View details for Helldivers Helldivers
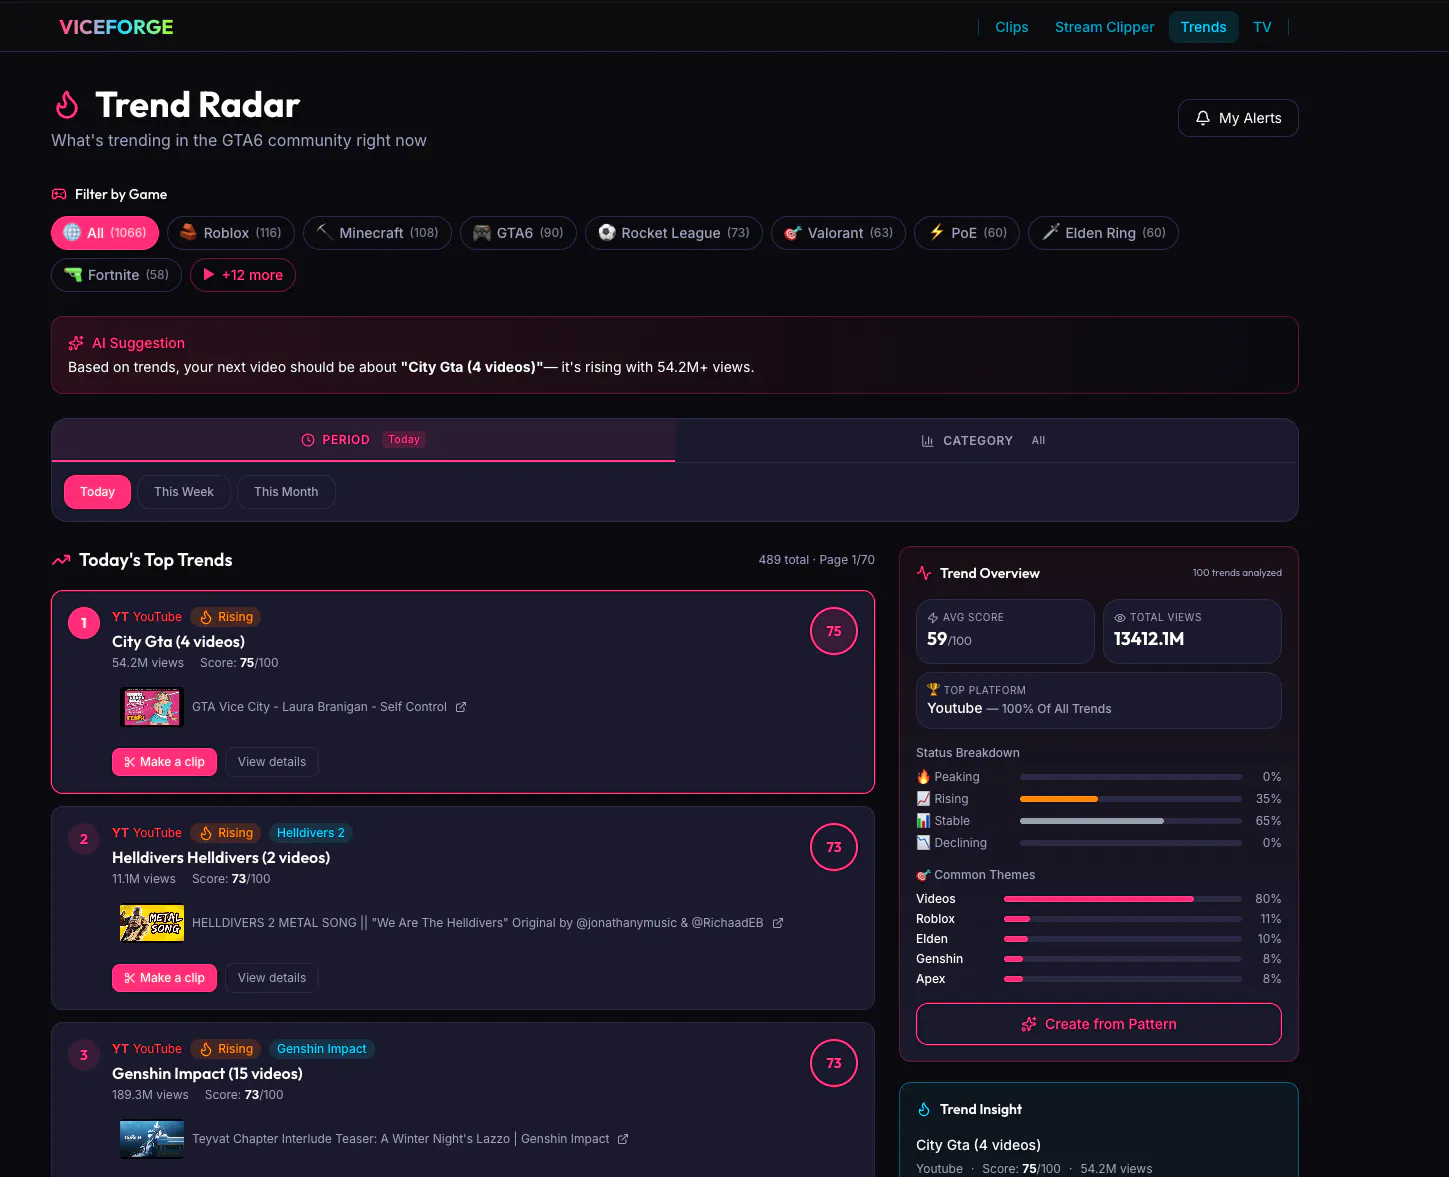 click(272, 978)
